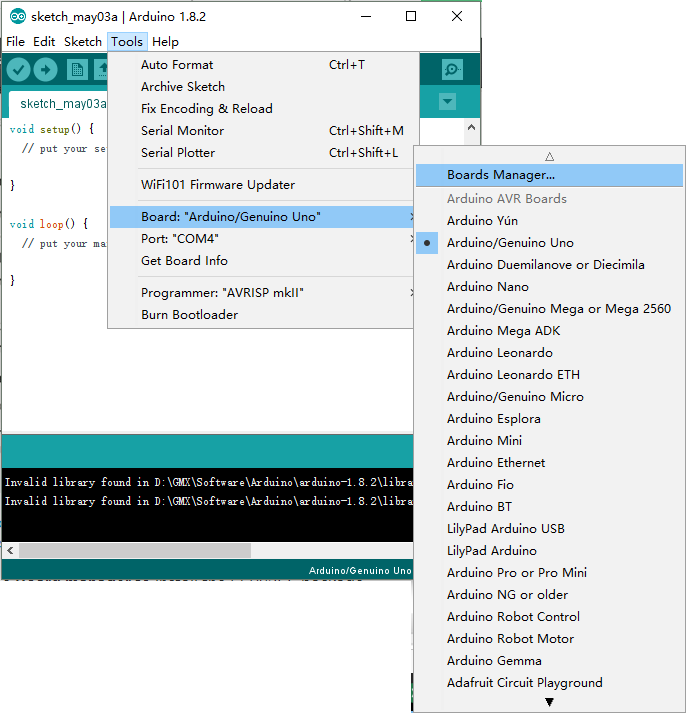The height and width of the screenshot is (713, 686).
Task: Choose Arduino Mini board
Action: [549, 441]
